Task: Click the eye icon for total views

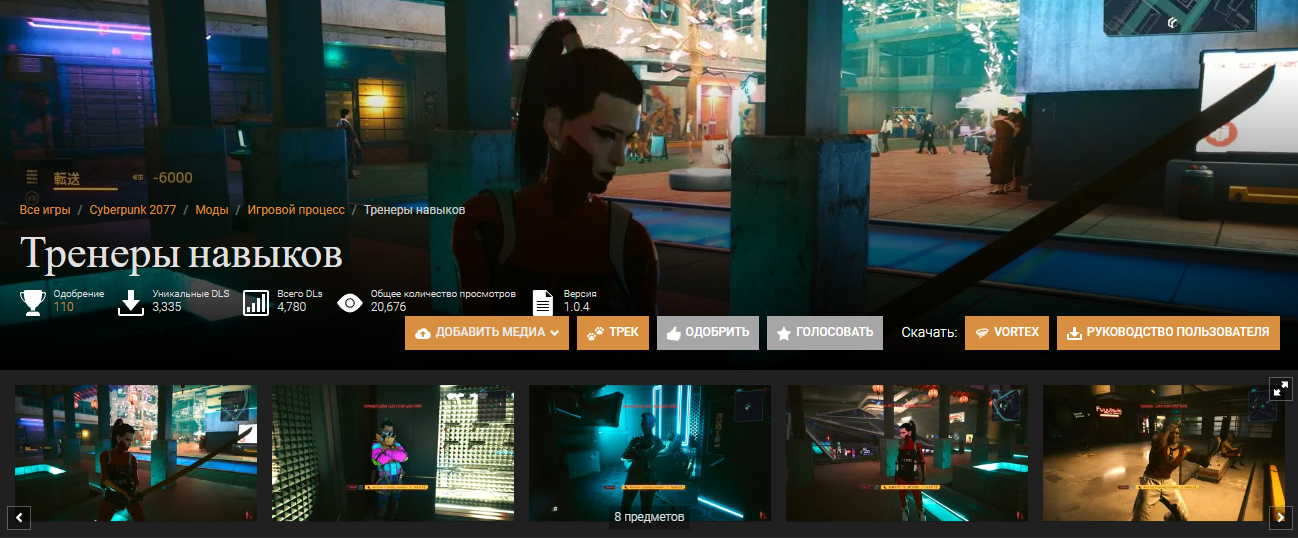Action: 350,302
